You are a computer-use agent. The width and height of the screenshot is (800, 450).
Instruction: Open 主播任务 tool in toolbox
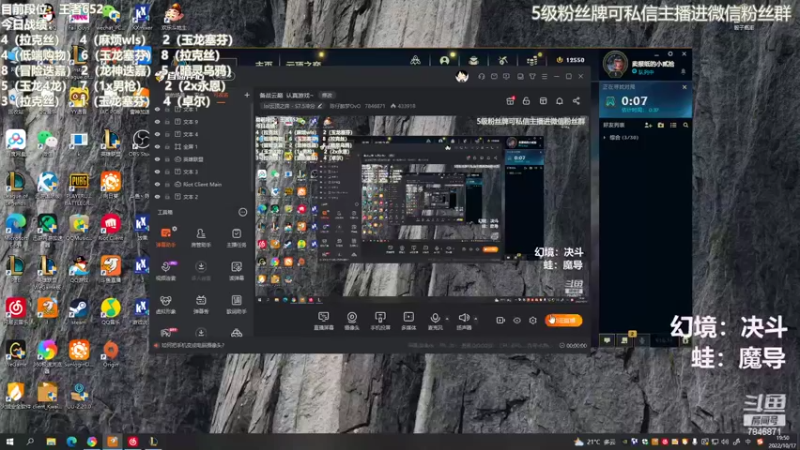(236, 237)
